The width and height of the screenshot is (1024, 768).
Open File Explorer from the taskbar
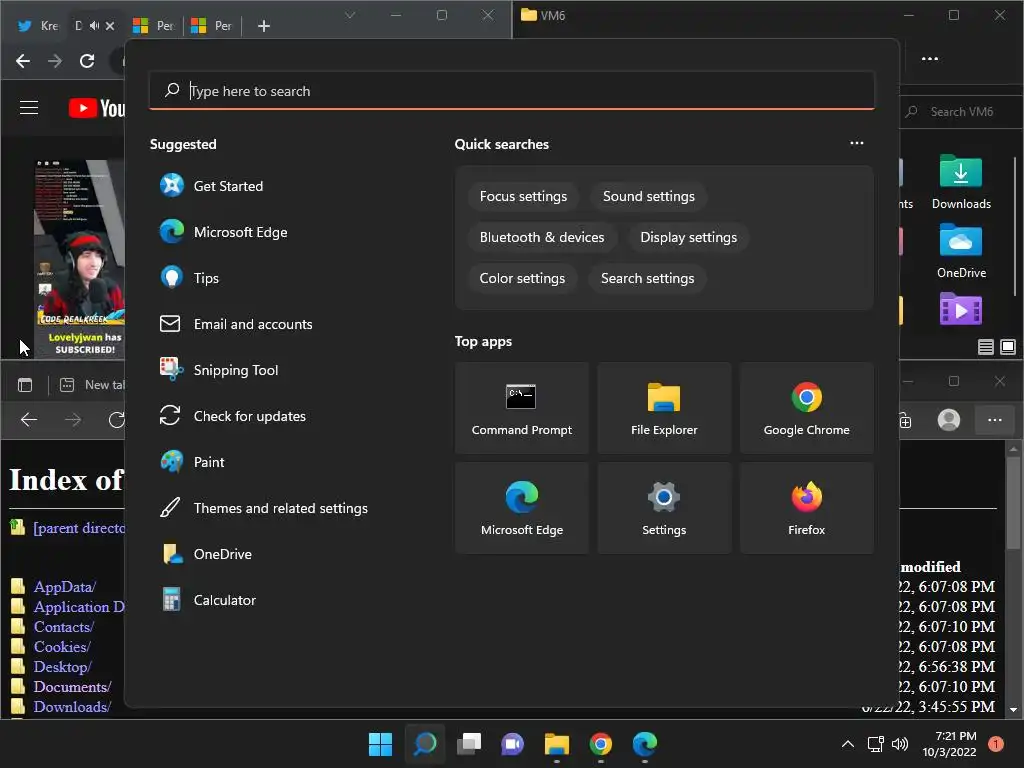[x=556, y=744]
